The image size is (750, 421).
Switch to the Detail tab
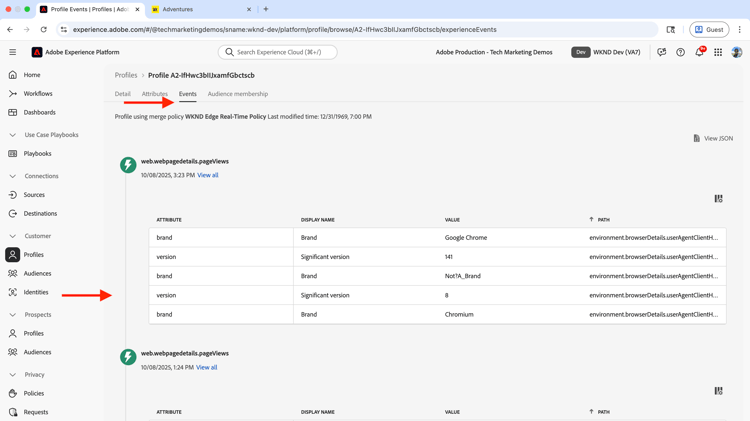tap(122, 94)
